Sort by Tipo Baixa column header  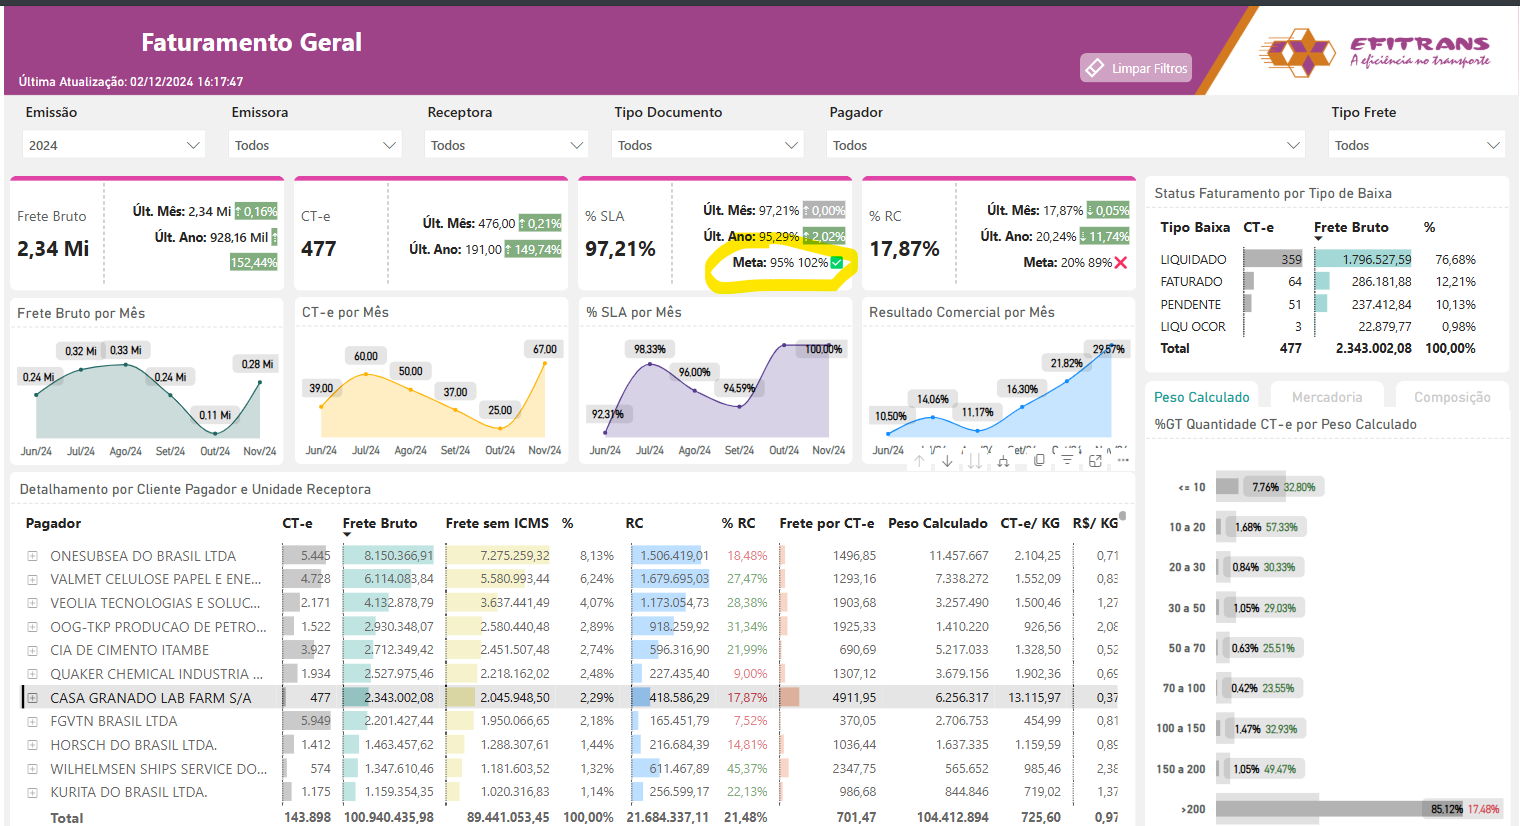(x=1195, y=227)
